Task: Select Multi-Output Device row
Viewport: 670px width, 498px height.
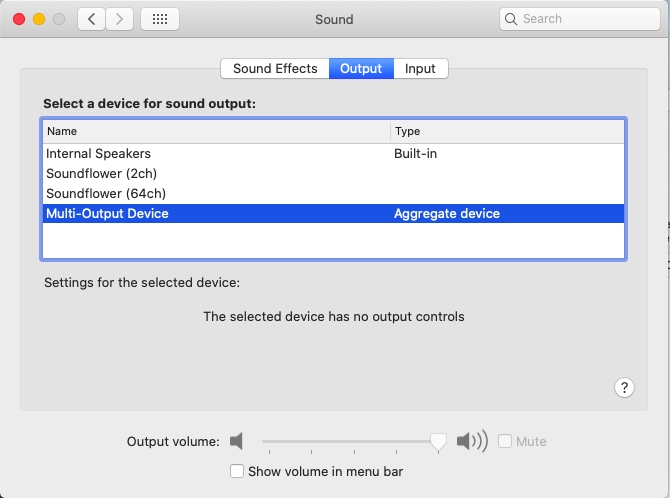Action: pos(333,213)
